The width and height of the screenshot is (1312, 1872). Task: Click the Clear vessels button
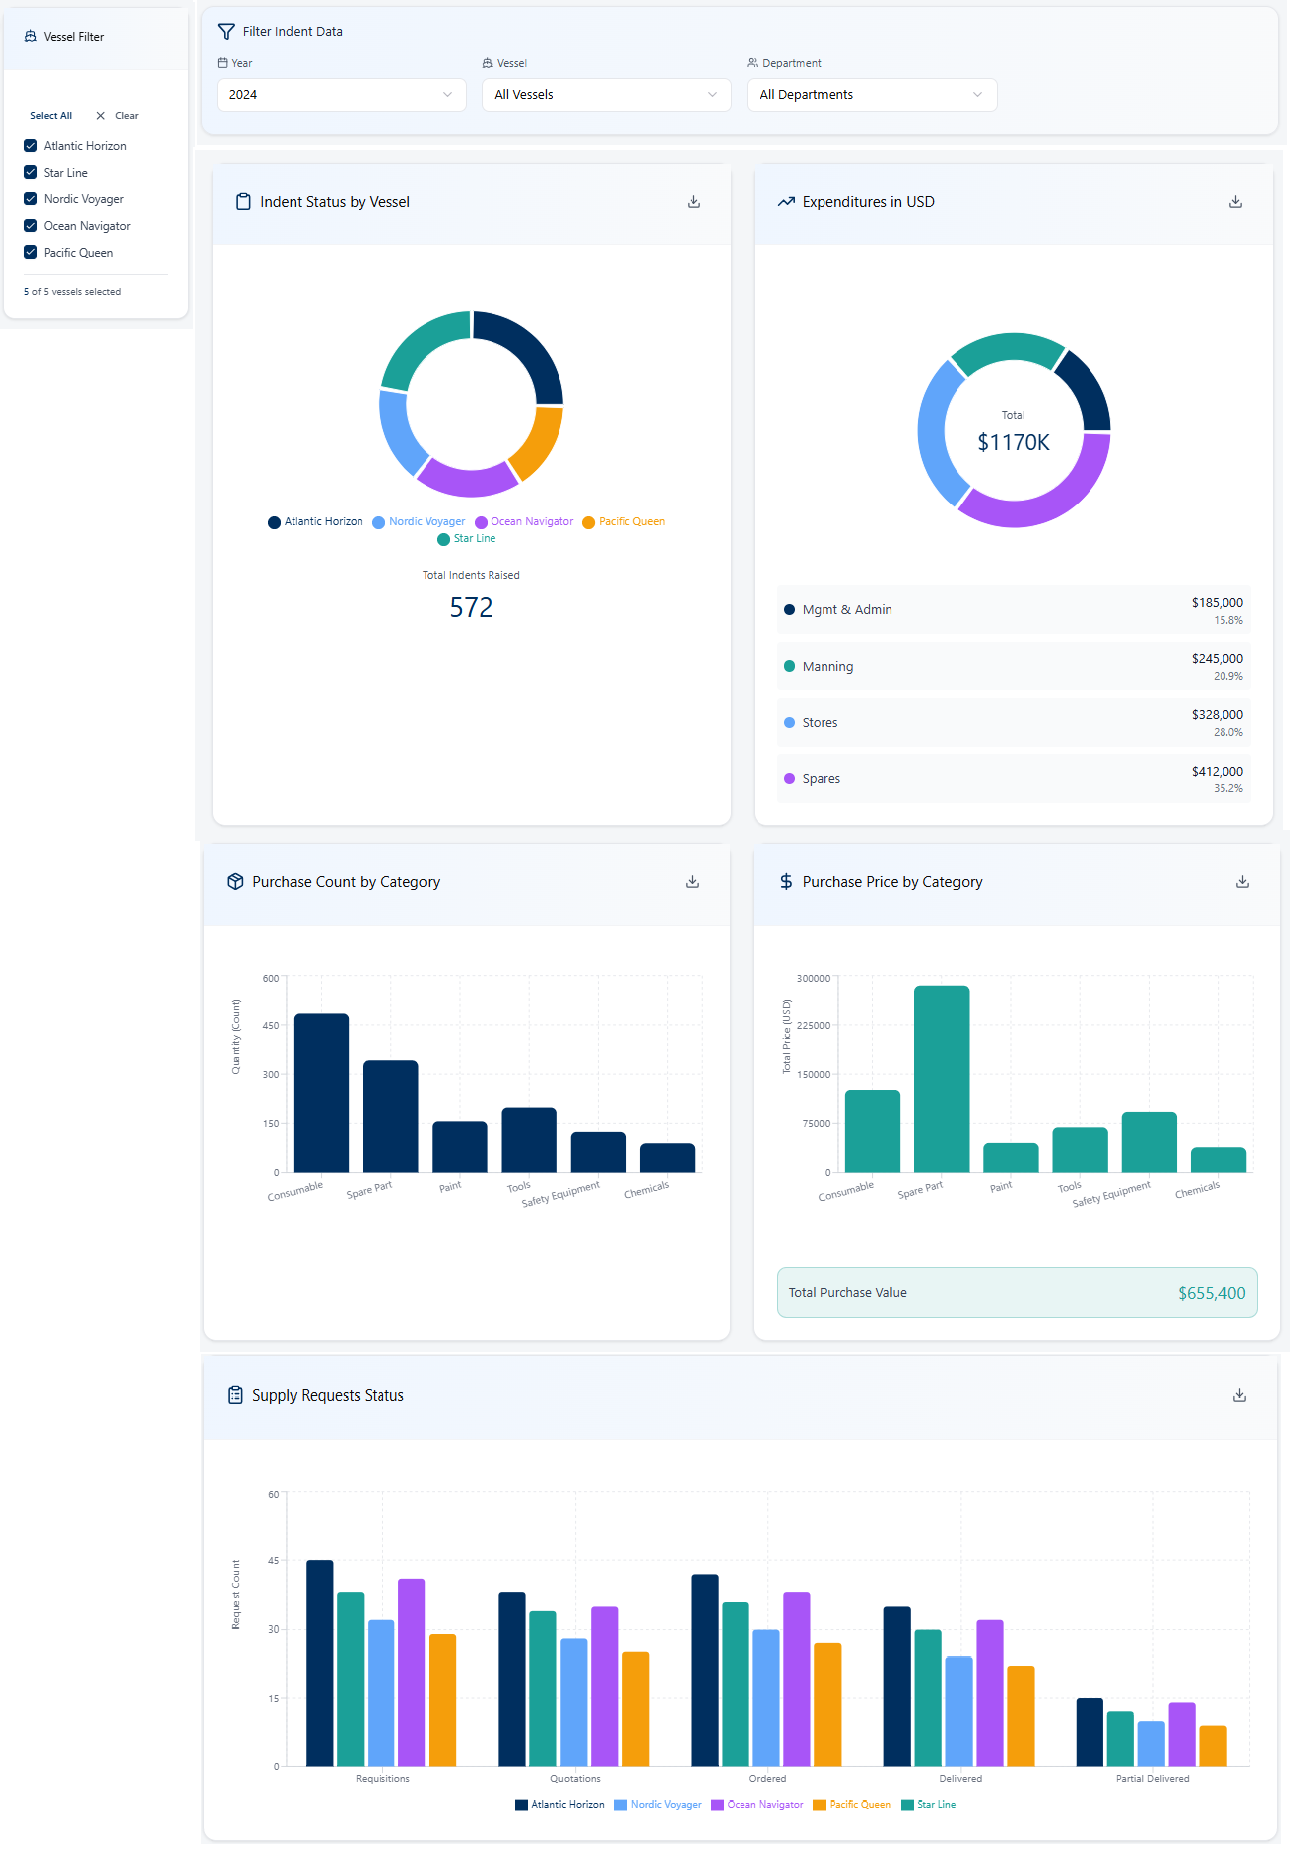(126, 116)
